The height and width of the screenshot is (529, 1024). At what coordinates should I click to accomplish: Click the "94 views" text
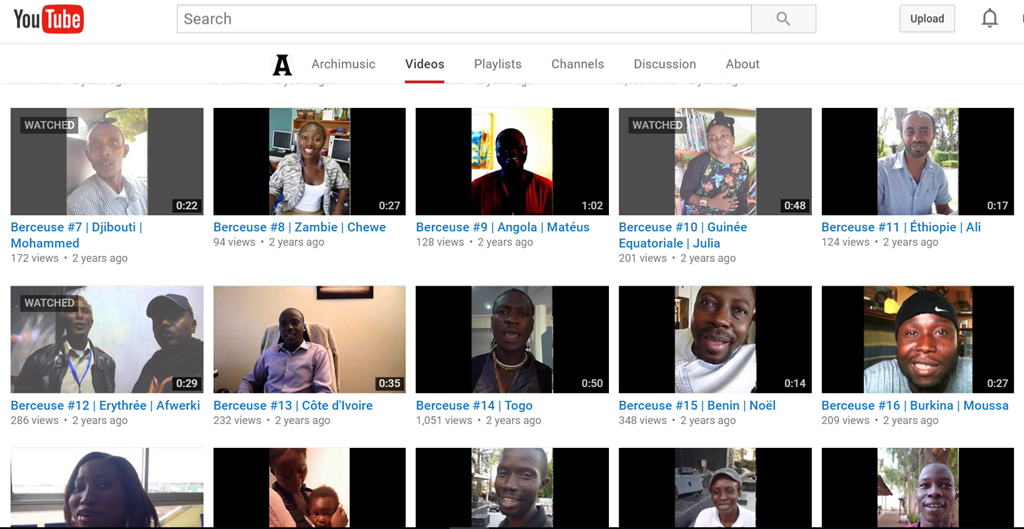point(234,242)
